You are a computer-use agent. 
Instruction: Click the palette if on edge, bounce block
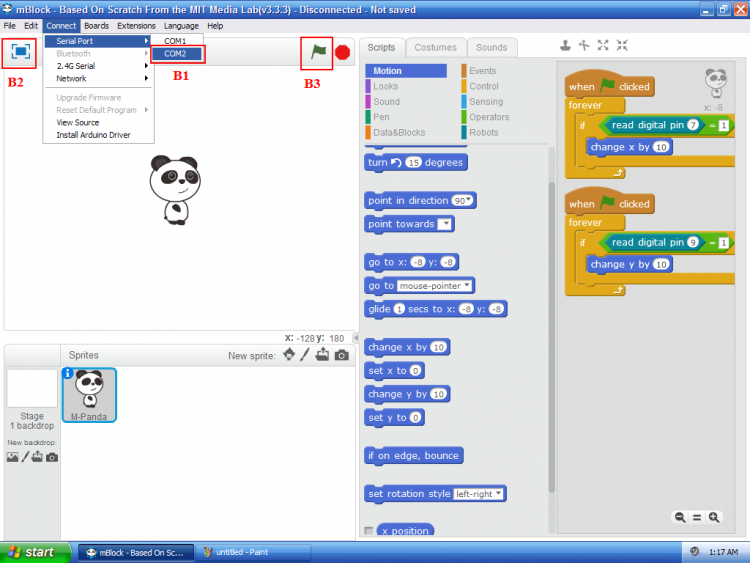(414, 455)
